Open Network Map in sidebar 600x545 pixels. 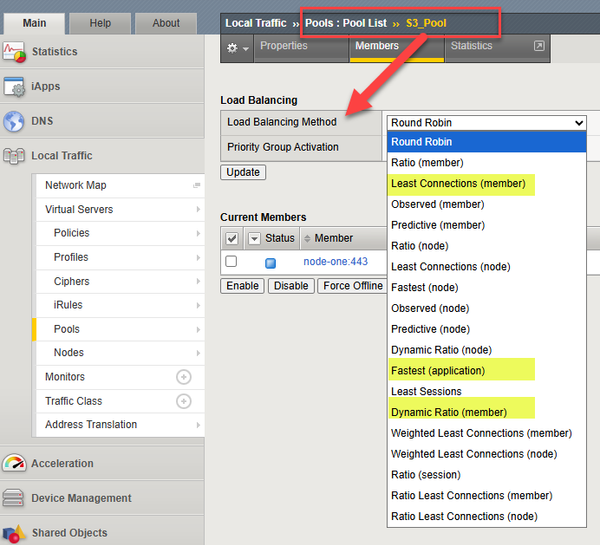coord(120,186)
